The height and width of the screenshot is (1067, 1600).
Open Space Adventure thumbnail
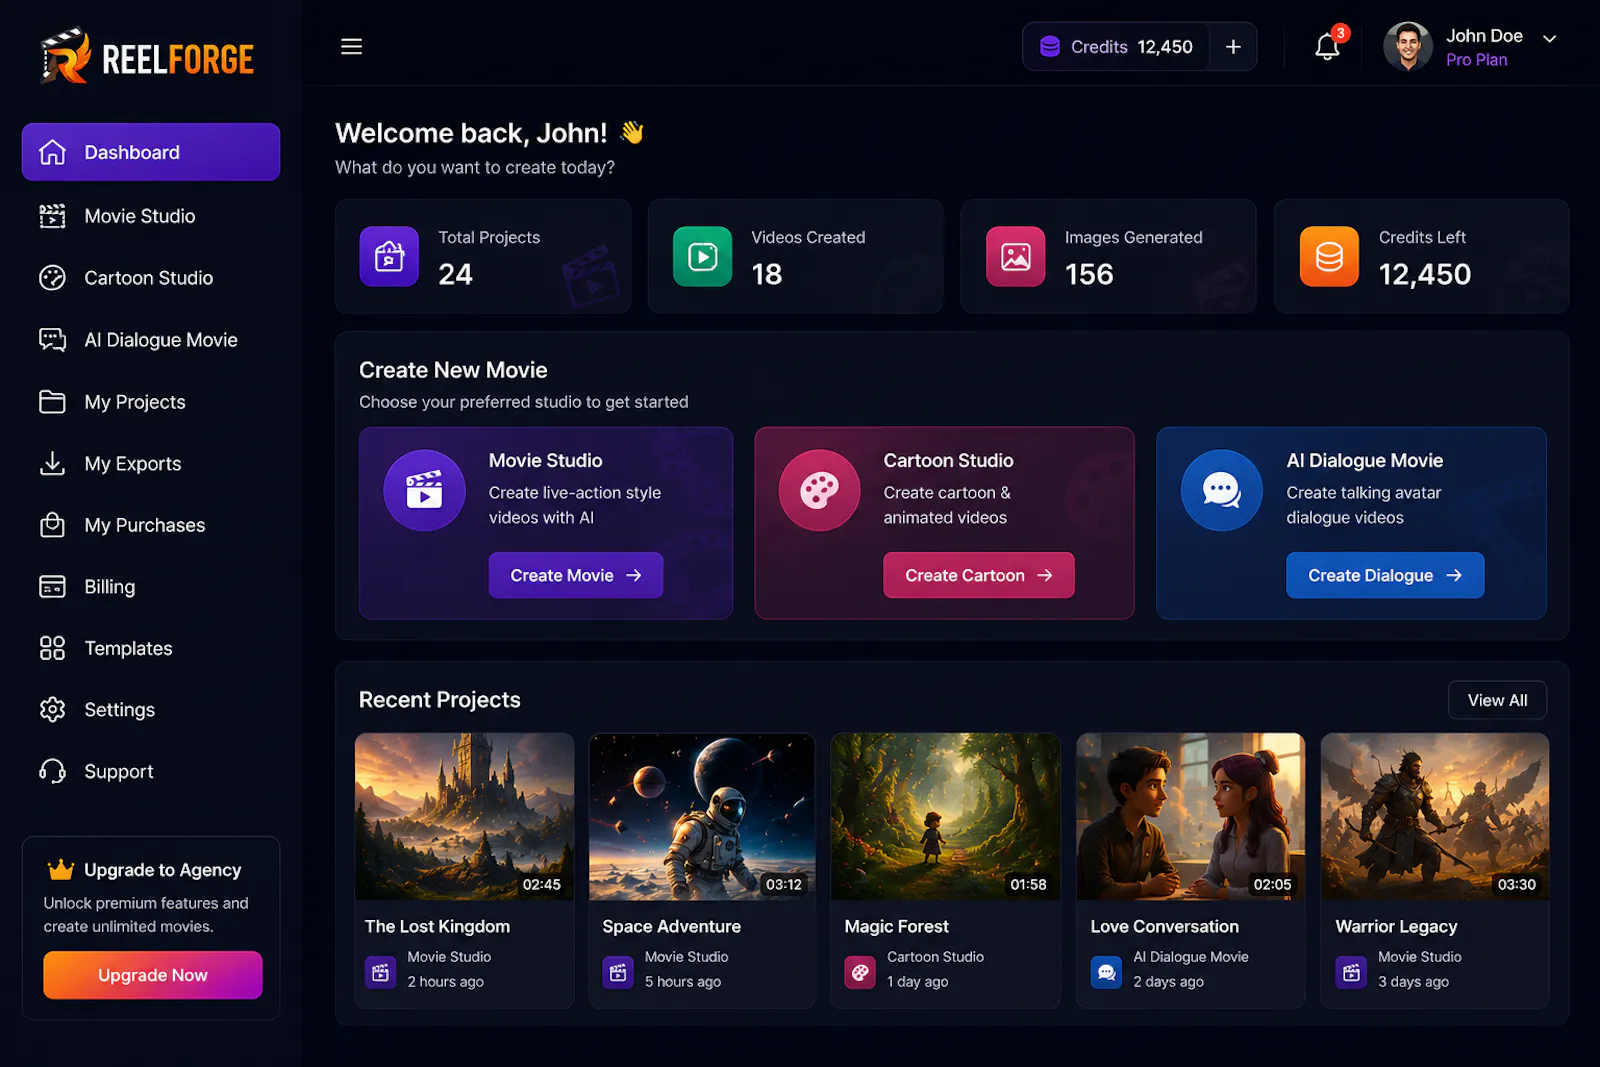pos(702,817)
